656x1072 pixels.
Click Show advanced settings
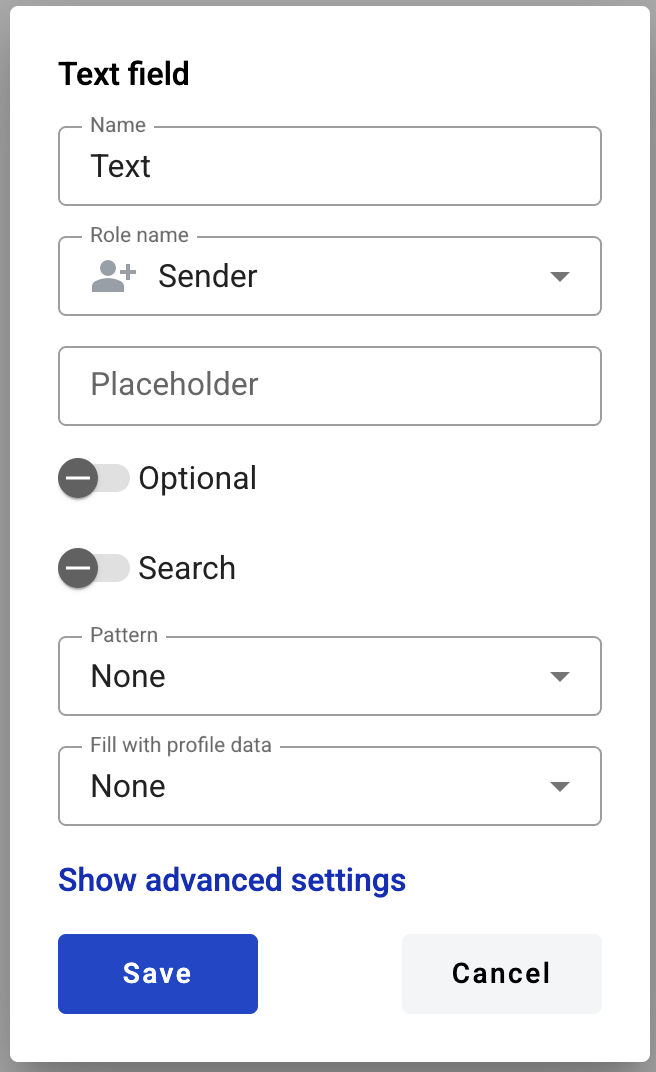pos(231,880)
